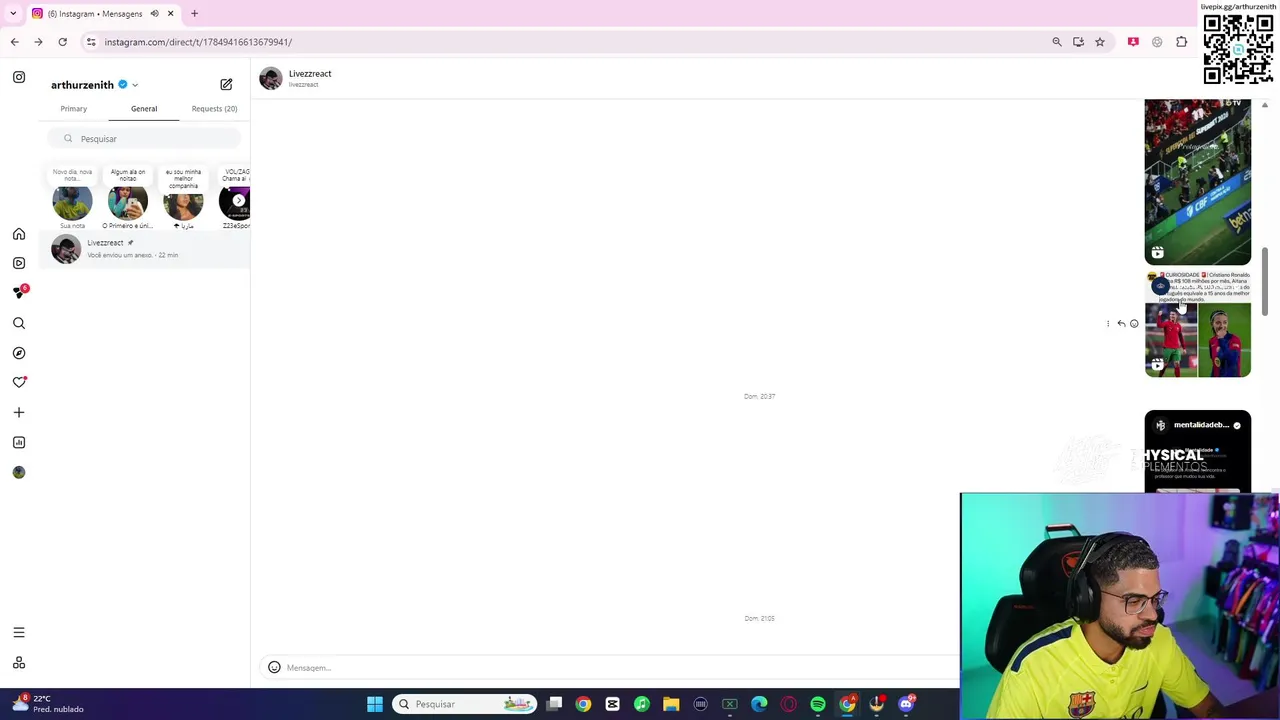Expand arthurzenith account switcher

pos(135,85)
